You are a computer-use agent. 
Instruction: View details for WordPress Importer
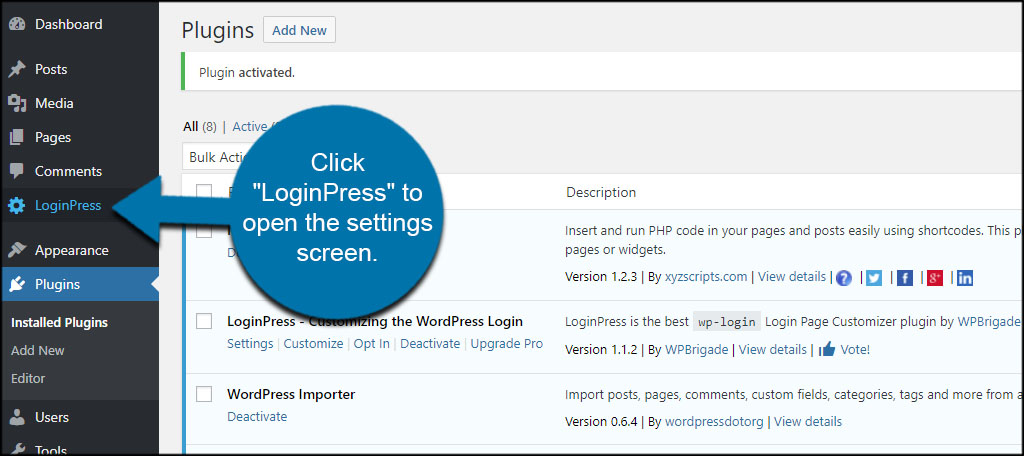tap(808, 421)
